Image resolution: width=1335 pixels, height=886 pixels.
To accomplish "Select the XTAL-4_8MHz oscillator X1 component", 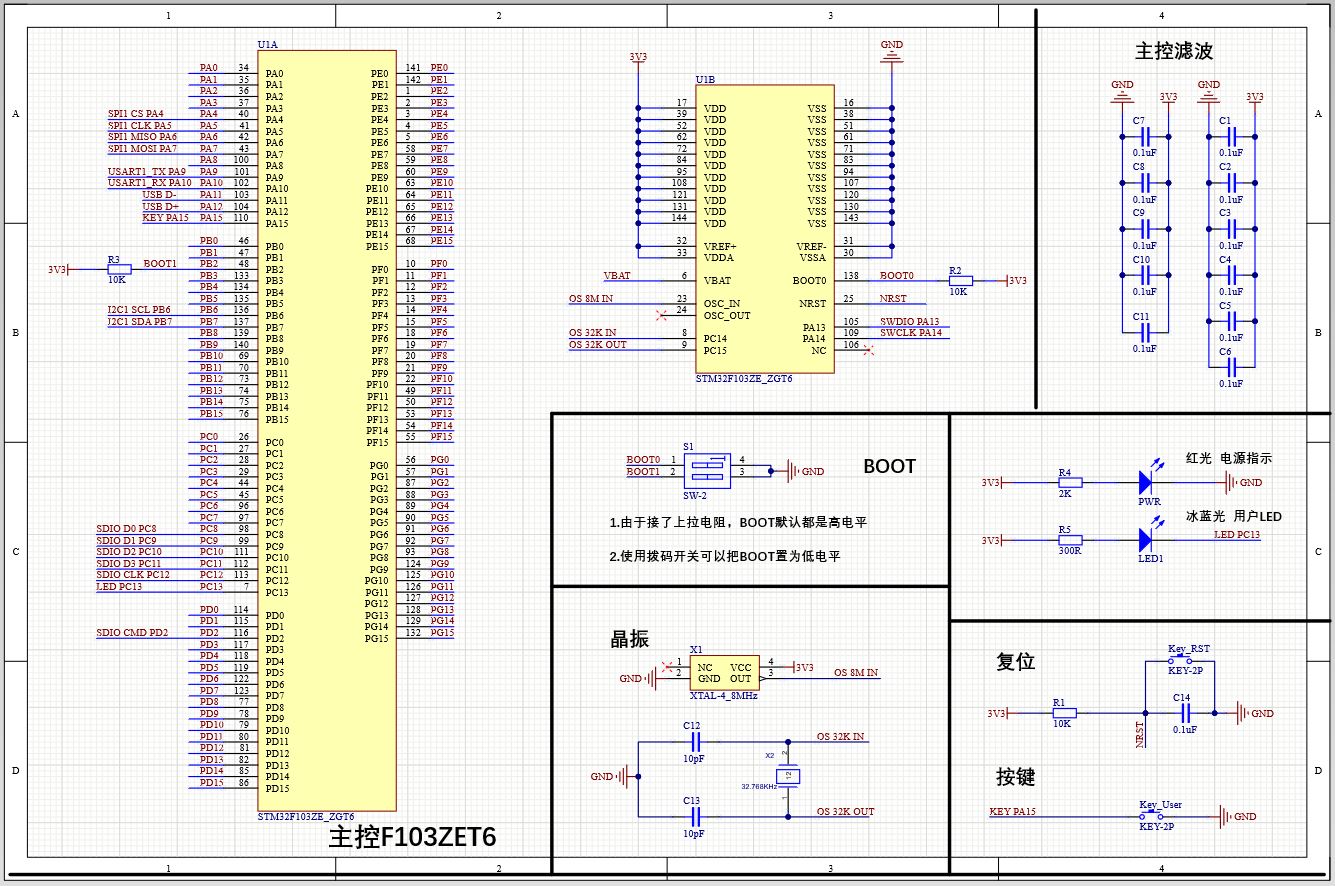I will click(724, 672).
